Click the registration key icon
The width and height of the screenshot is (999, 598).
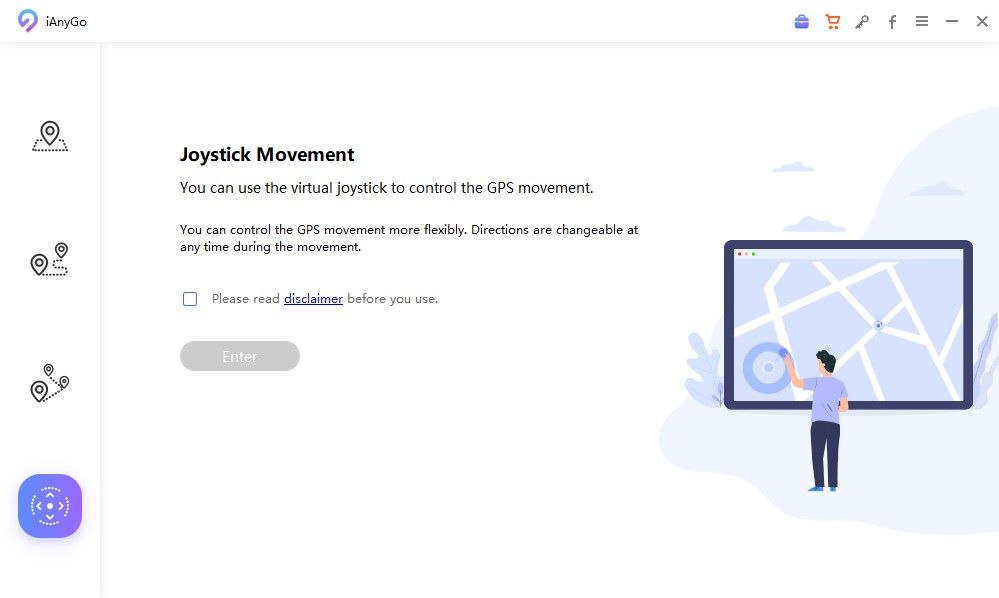[x=862, y=21]
